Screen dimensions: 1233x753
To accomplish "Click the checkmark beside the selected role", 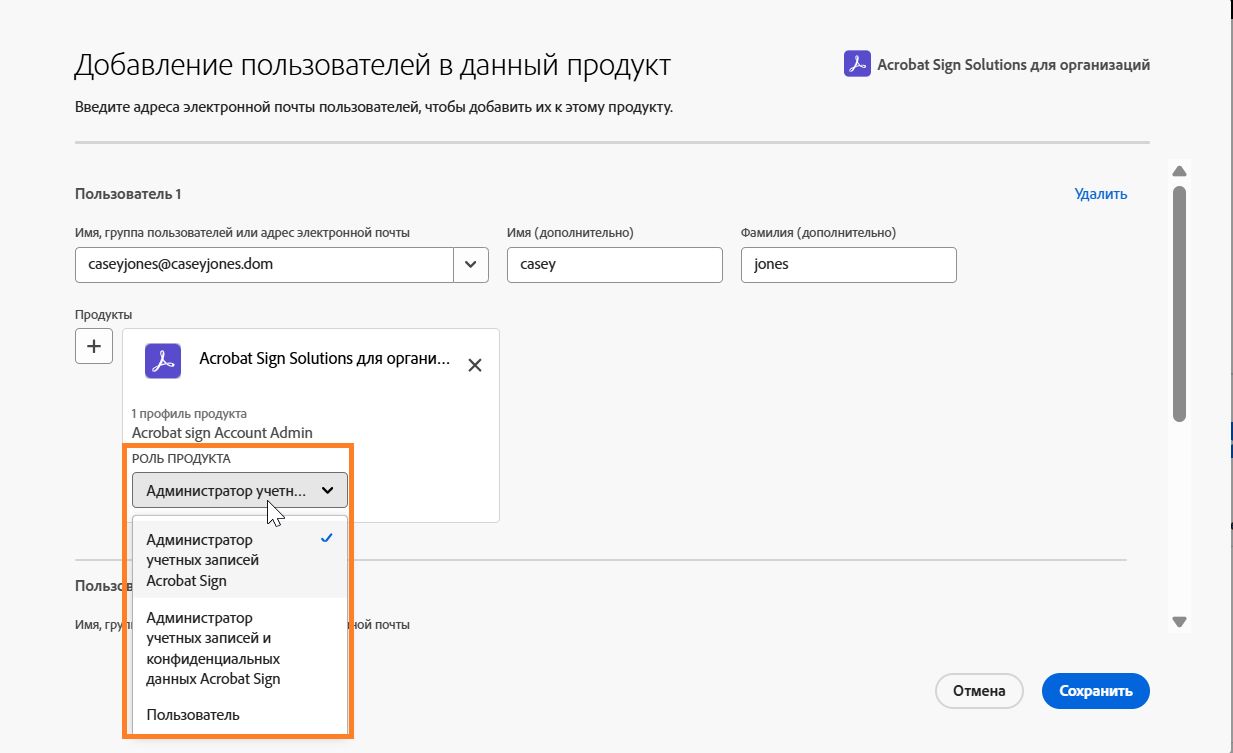I will (327, 538).
